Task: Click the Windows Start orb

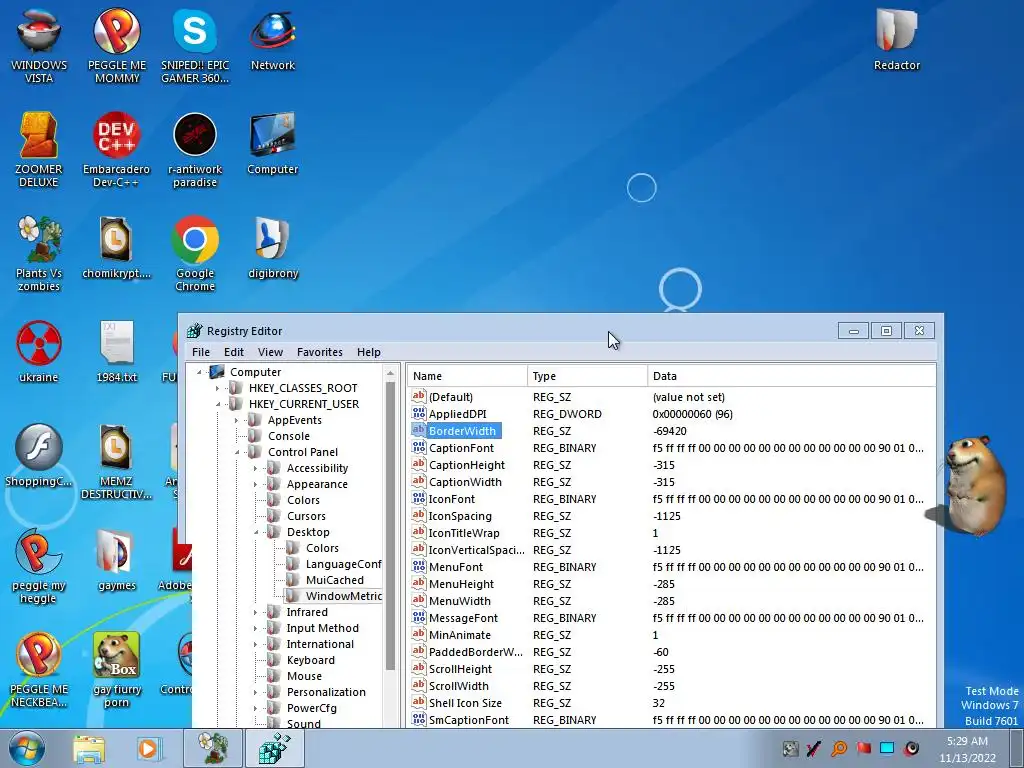Action: [26, 748]
